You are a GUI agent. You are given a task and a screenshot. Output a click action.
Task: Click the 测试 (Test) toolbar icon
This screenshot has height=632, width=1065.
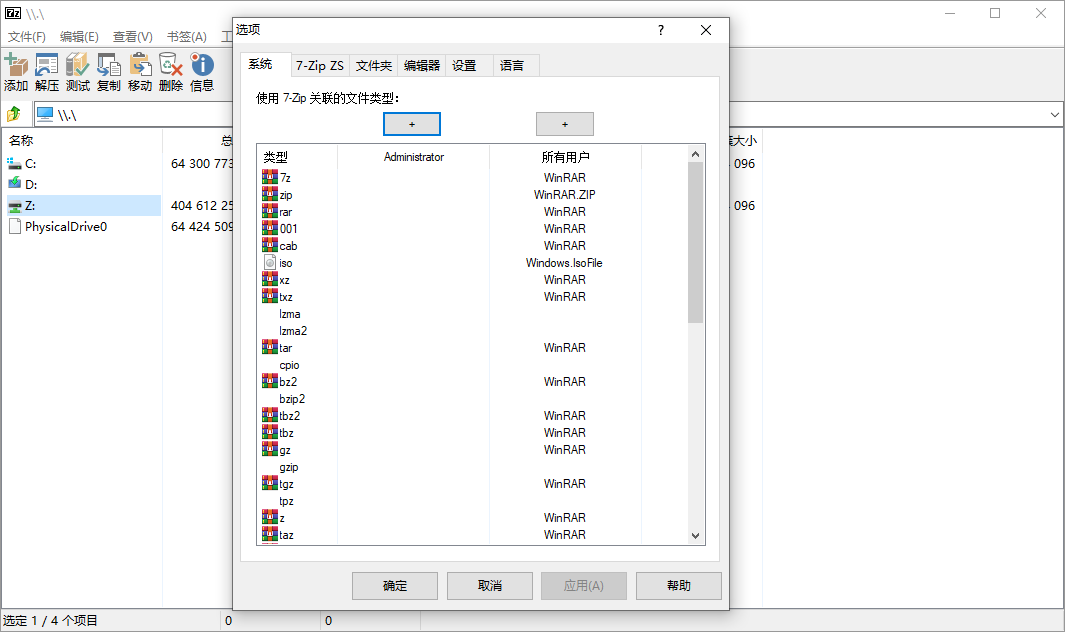click(77, 65)
